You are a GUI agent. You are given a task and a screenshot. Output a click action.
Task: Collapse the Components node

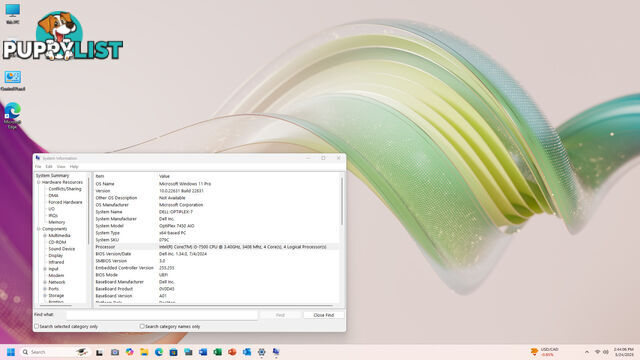39,229
